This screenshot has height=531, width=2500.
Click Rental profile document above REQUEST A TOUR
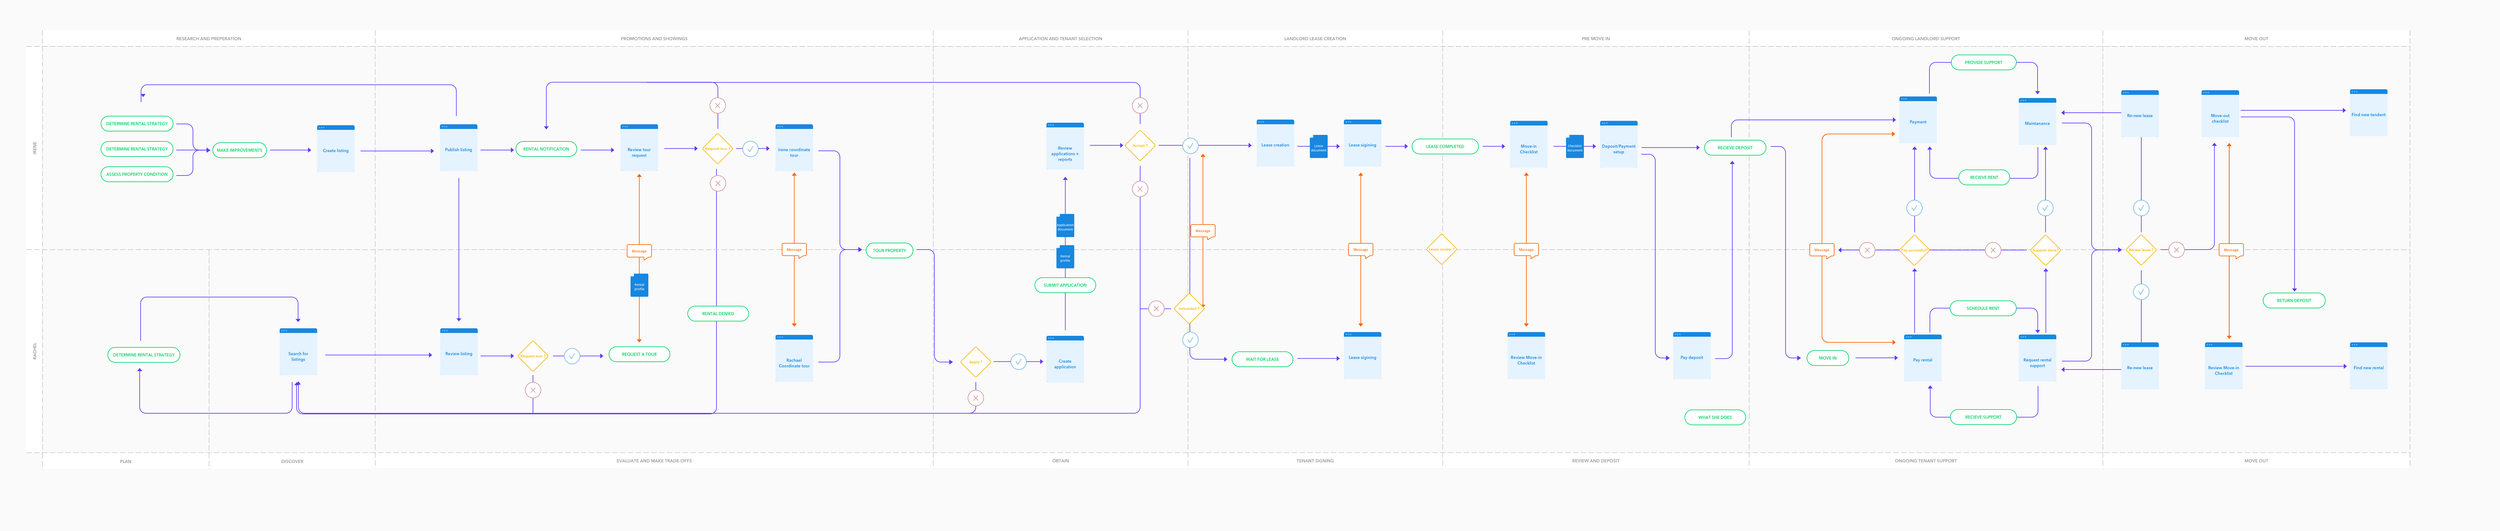[639, 285]
